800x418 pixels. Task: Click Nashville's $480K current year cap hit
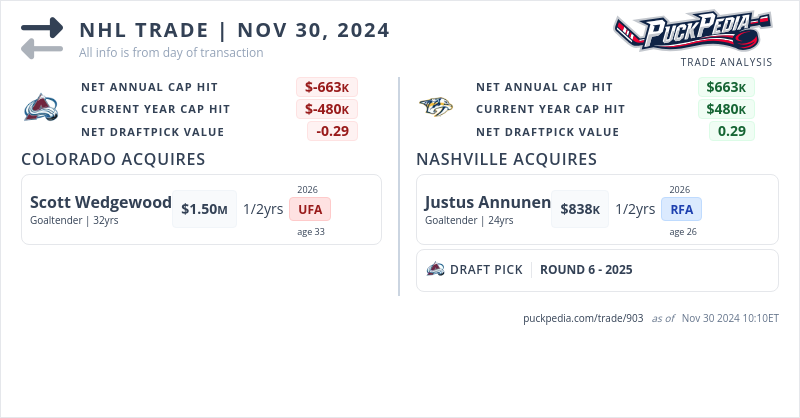727,109
